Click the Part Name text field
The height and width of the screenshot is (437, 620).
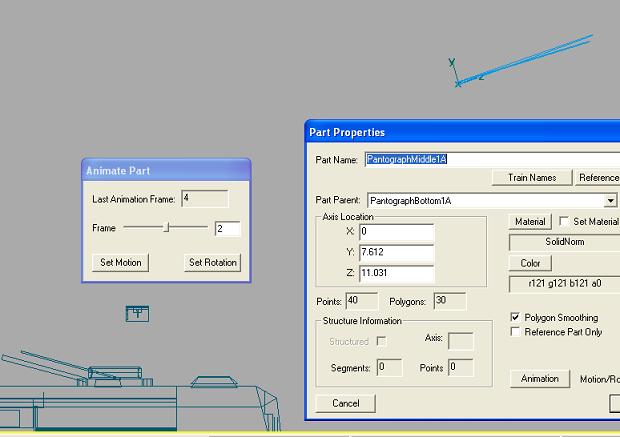tap(490, 159)
